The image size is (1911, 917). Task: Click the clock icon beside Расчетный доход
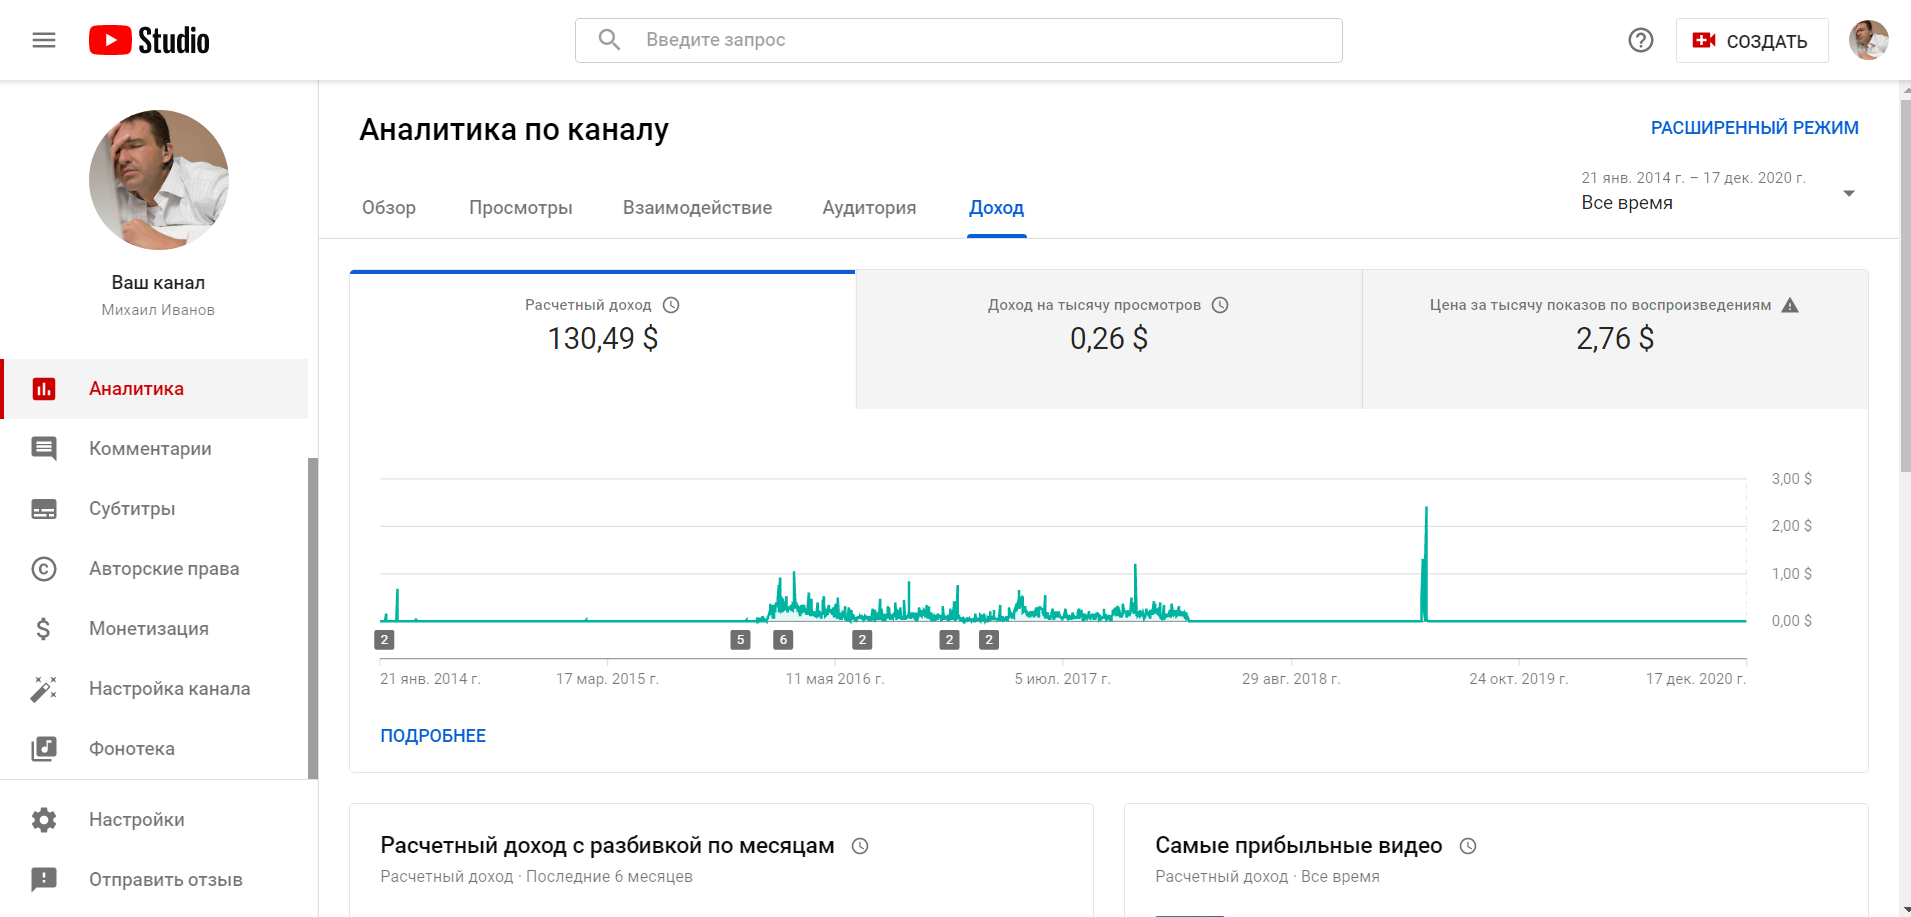[x=672, y=305]
